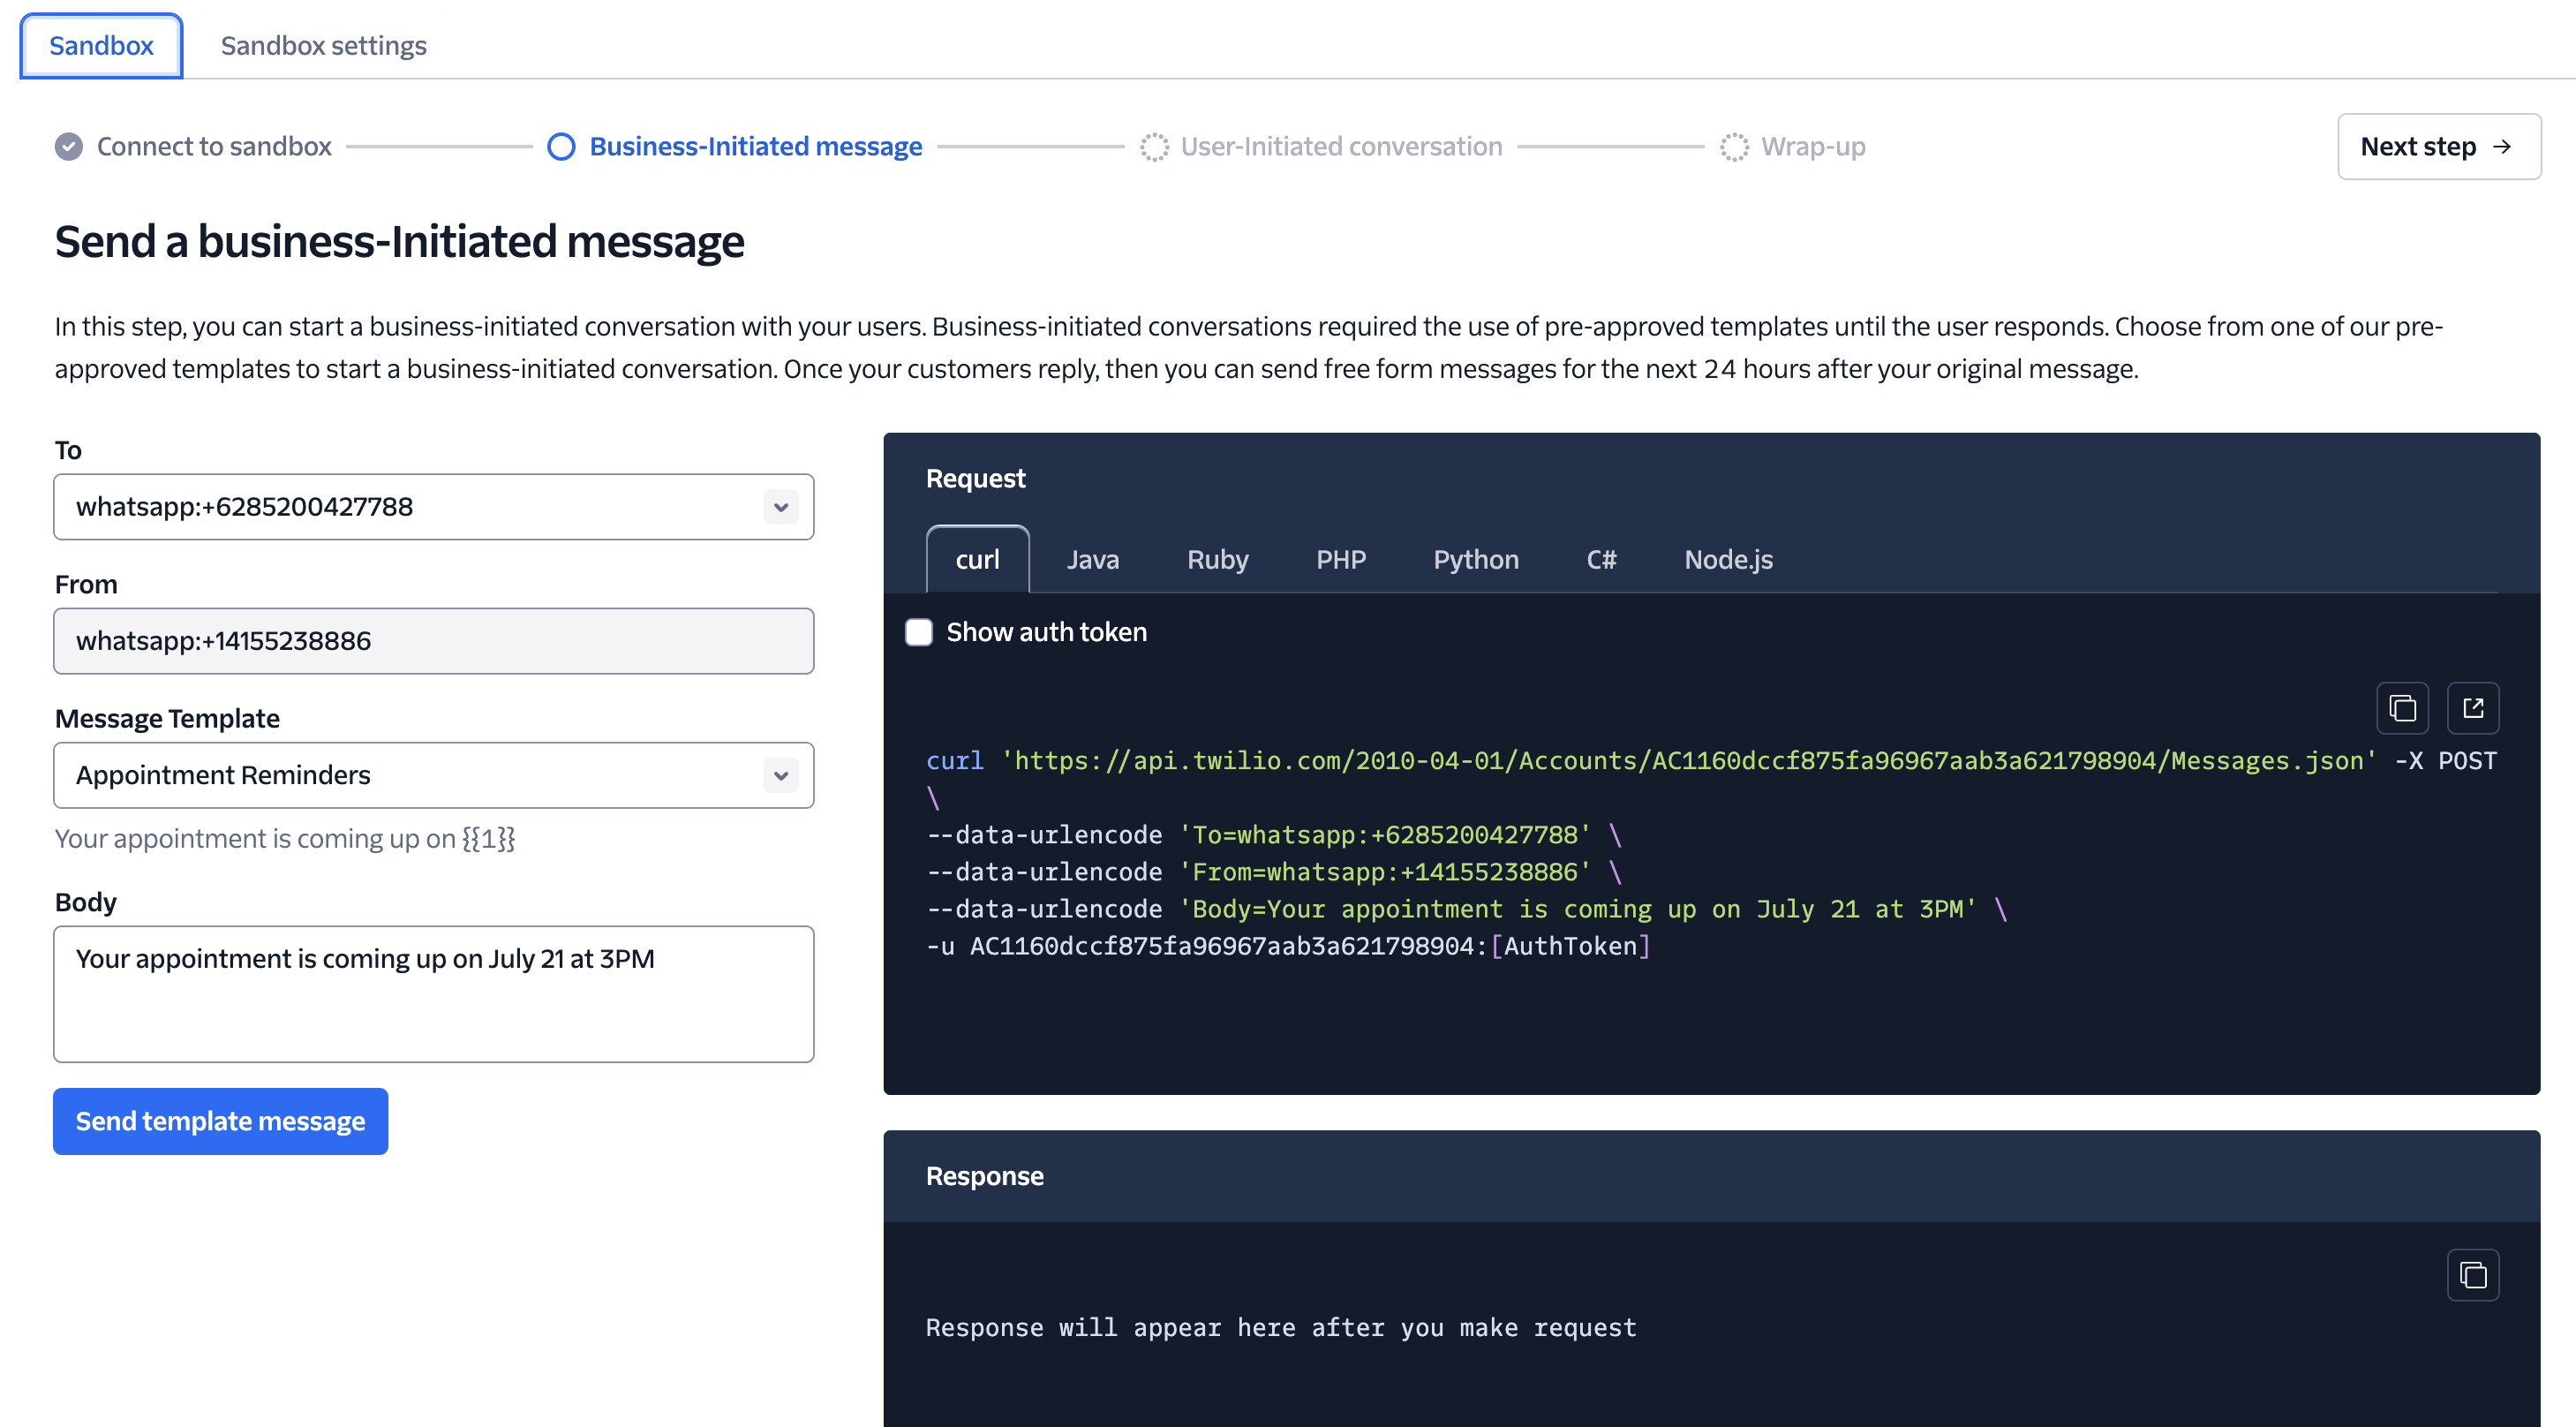Screen dimensions: 2576x1427
Task: Copy the Response output
Action: [2473, 1274]
